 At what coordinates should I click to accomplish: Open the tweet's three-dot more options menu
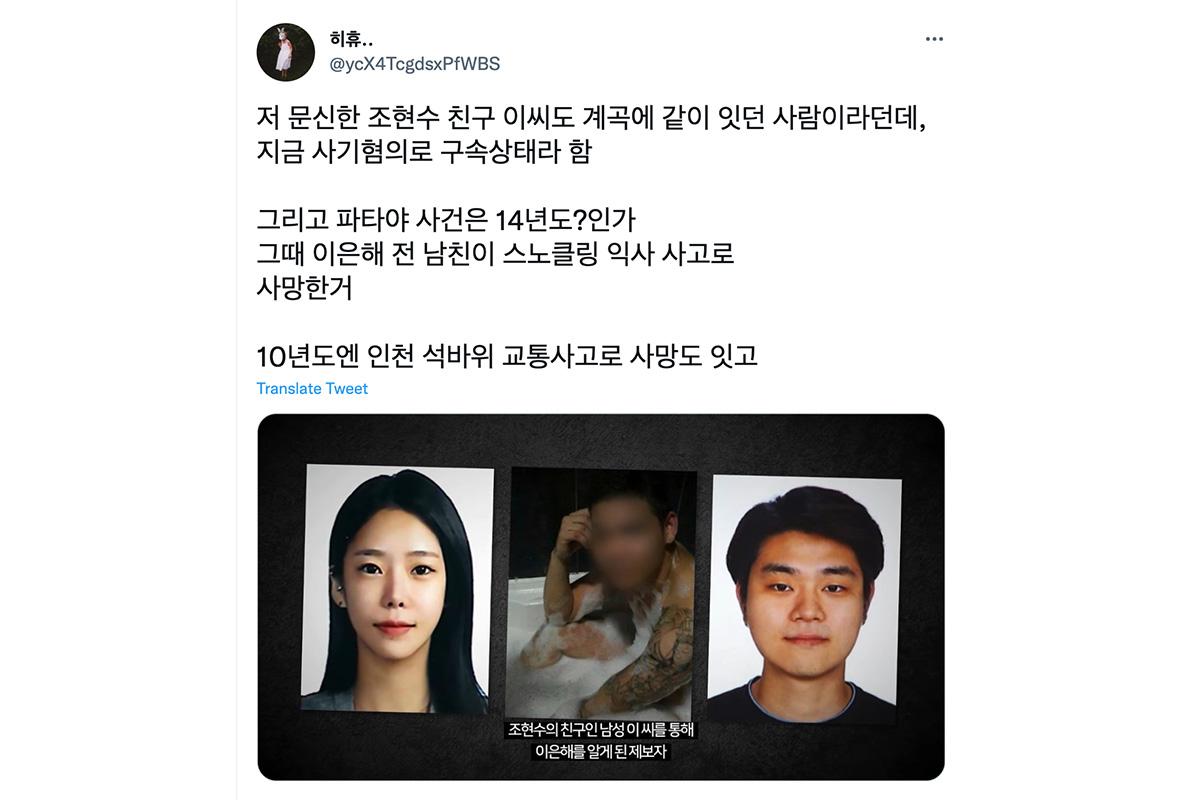point(934,39)
